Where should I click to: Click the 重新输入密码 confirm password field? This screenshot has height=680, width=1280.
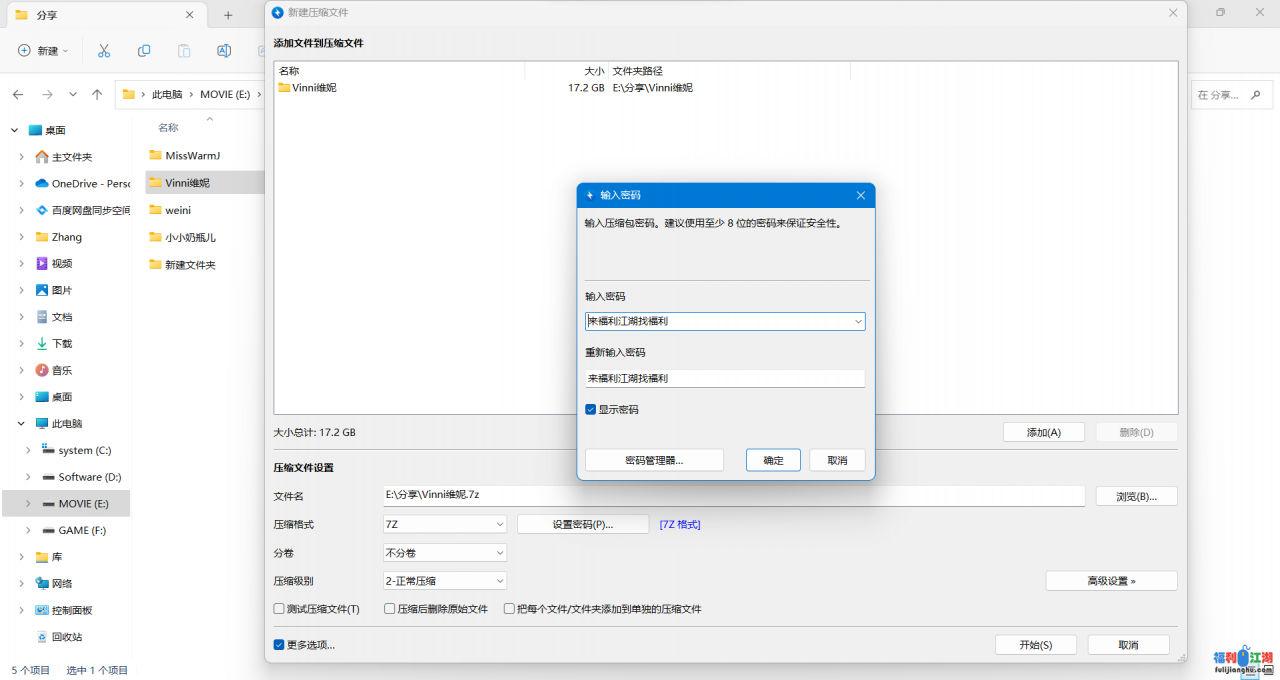[724, 379]
